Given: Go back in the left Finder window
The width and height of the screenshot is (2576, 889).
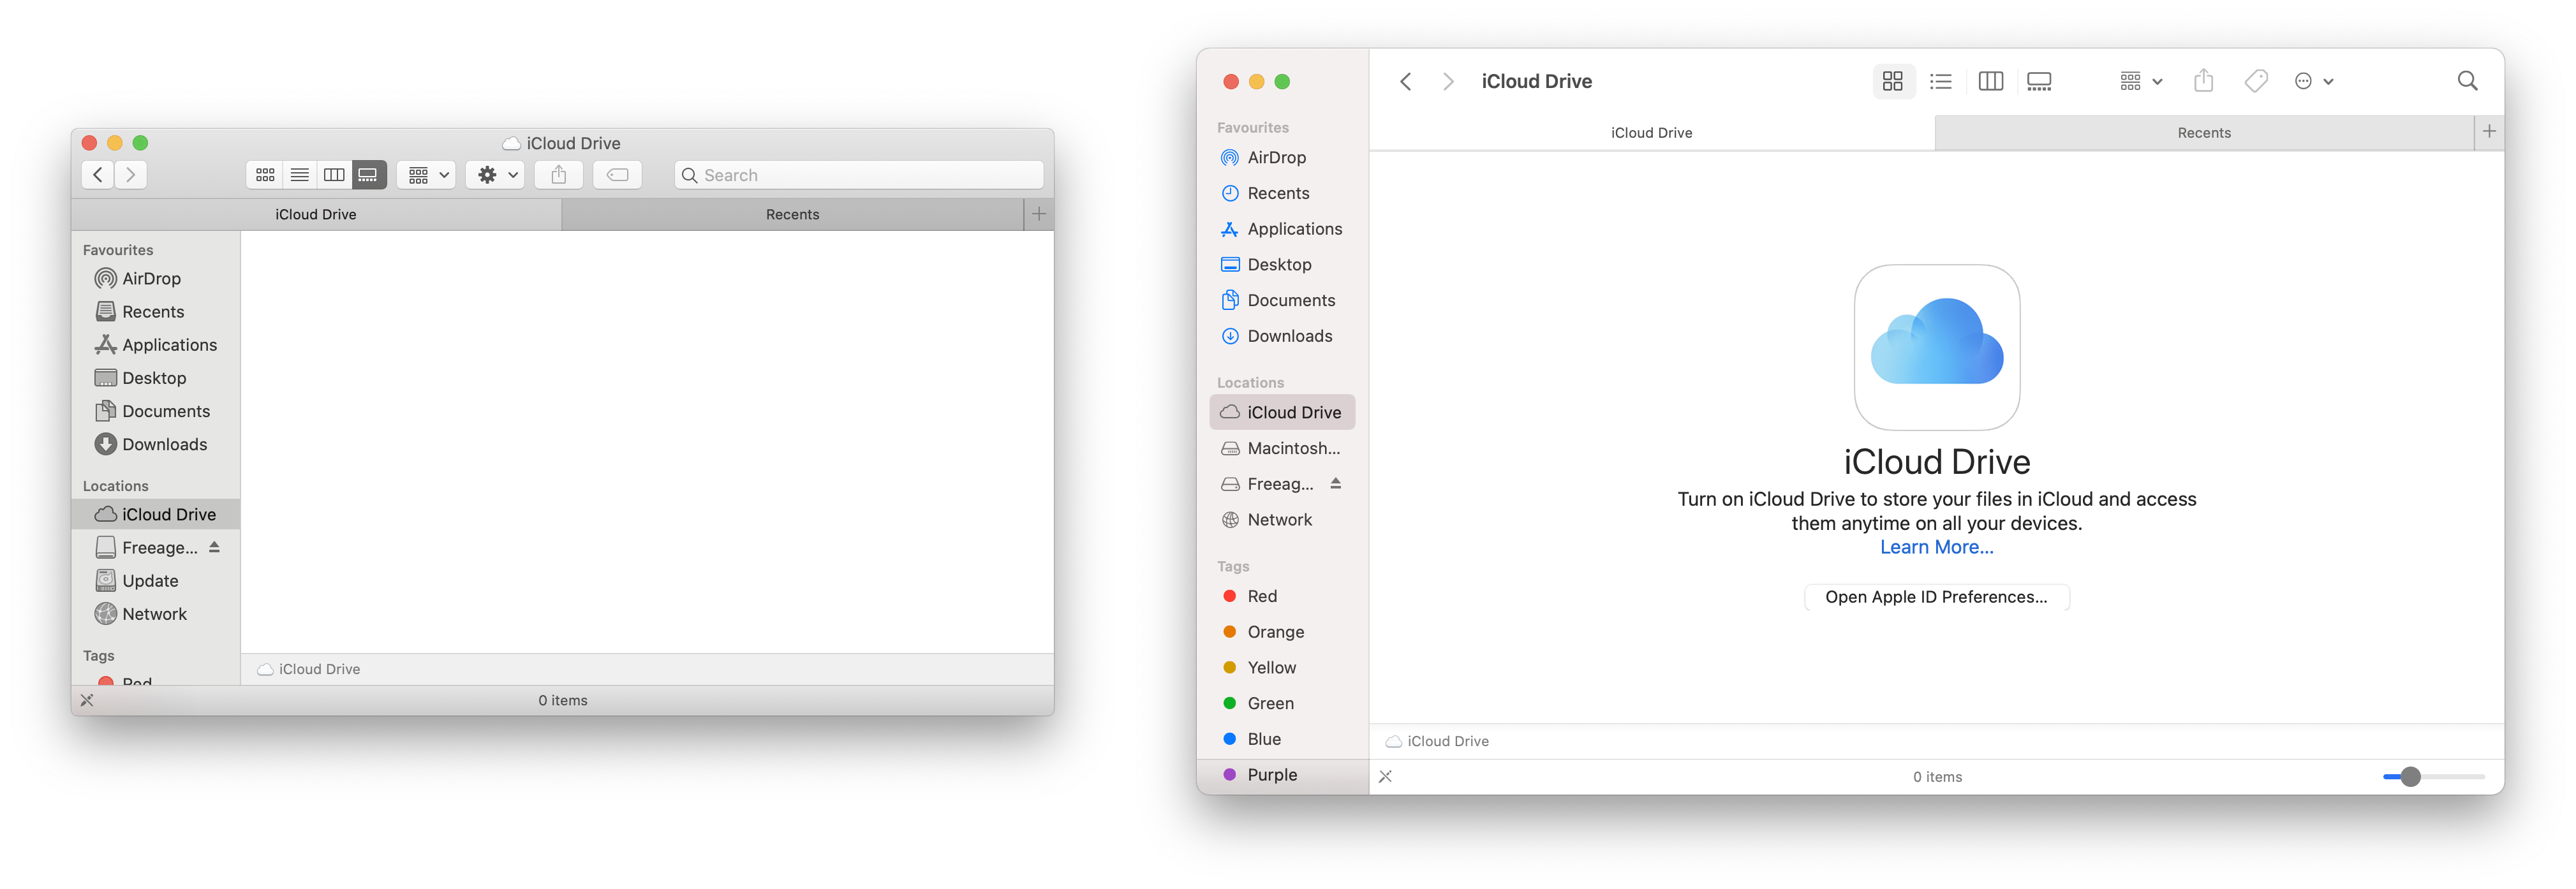Looking at the screenshot, I should (x=98, y=175).
